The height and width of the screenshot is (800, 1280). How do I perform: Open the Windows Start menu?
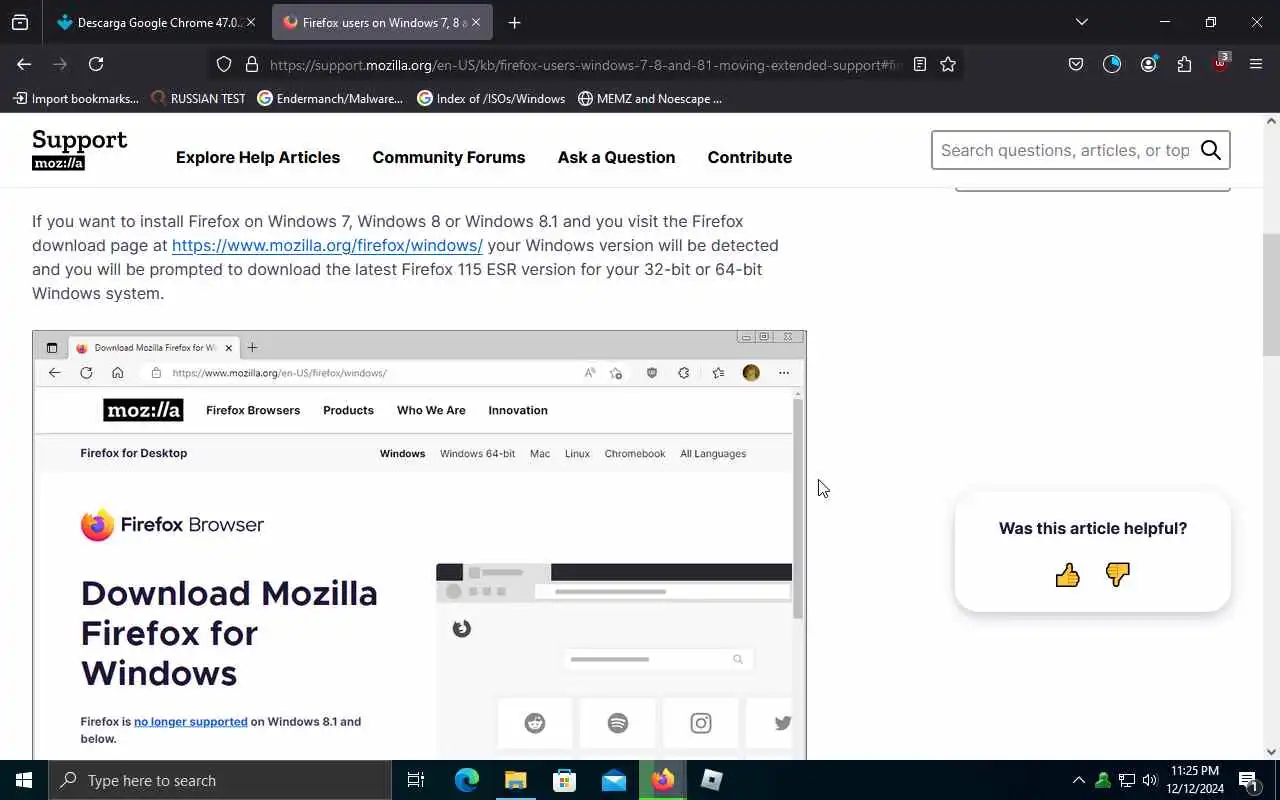coord(24,780)
